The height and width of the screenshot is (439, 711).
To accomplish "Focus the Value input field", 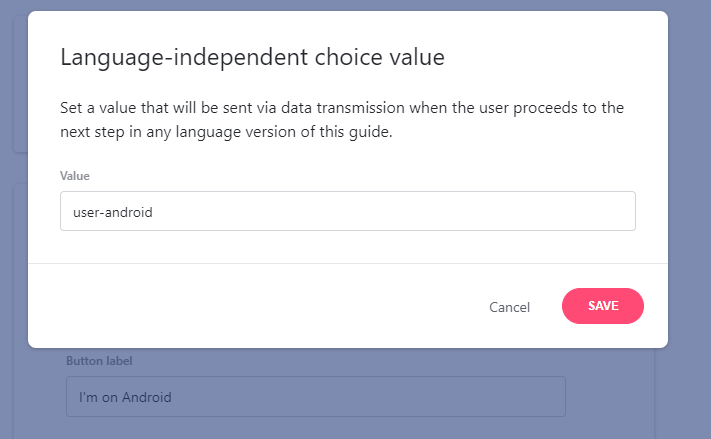I will [347, 211].
